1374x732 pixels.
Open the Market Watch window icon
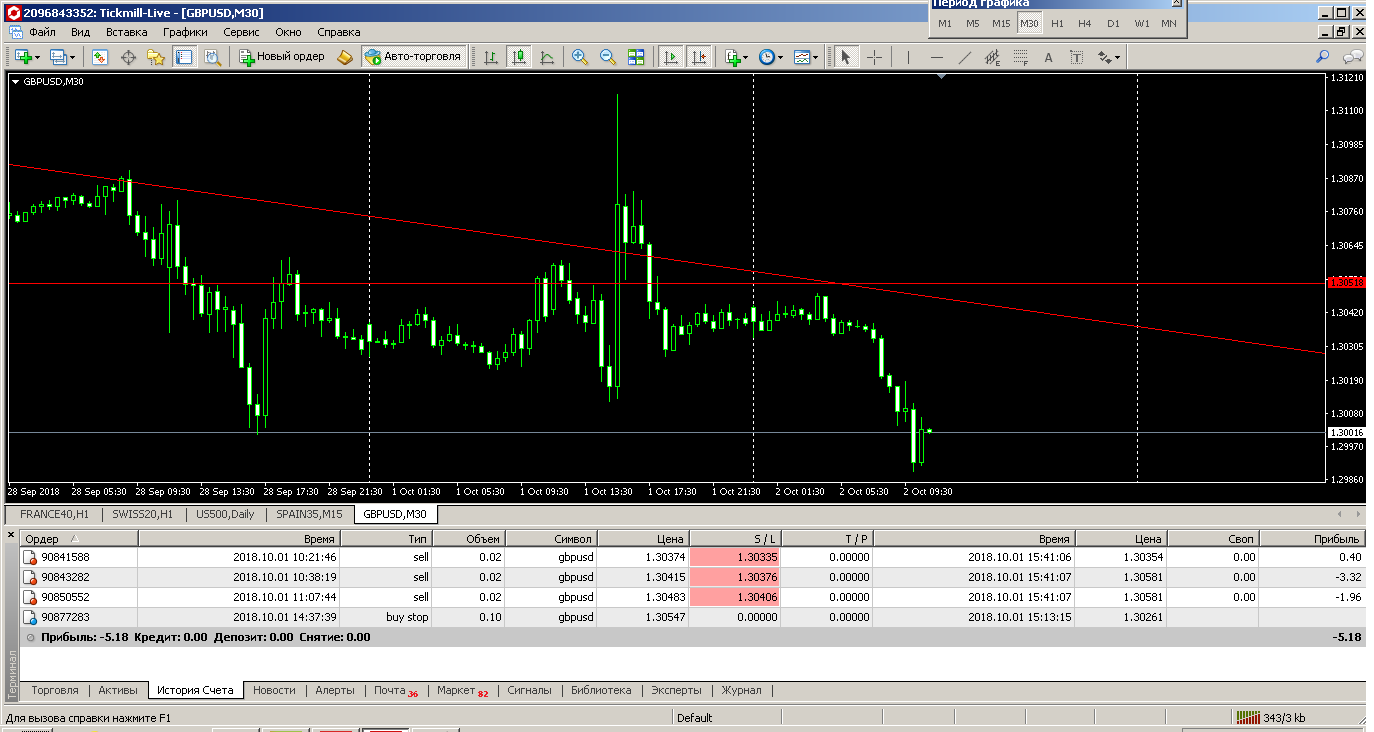(100, 57)
